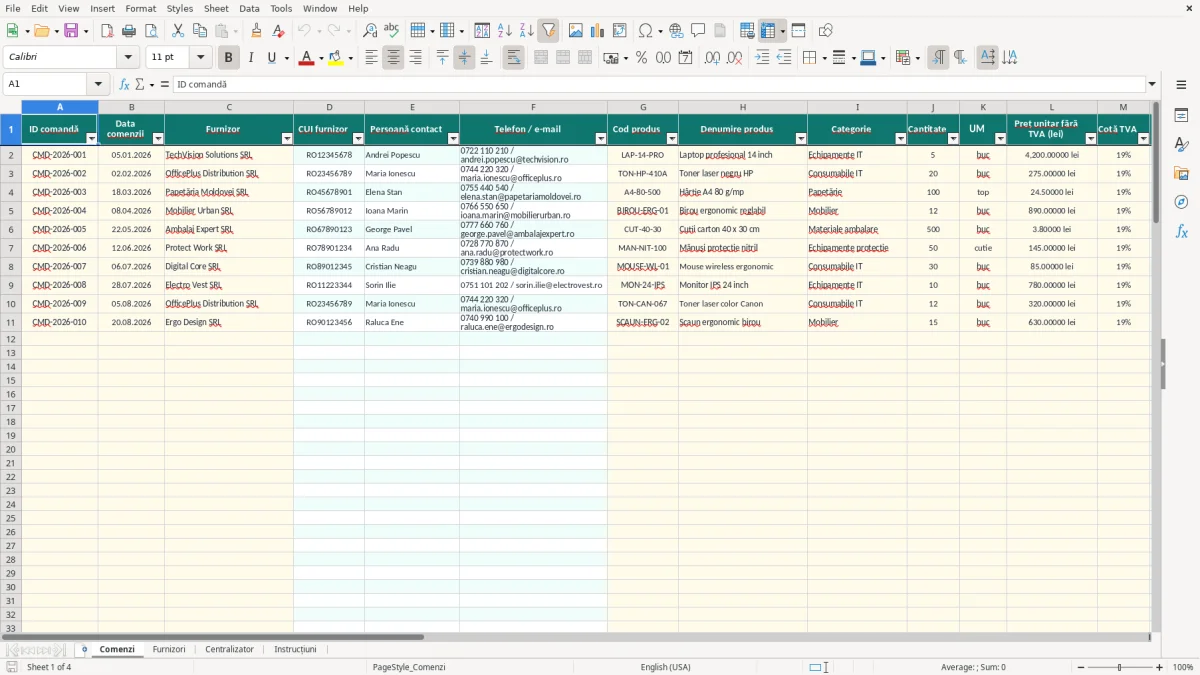The width and height of the screenshot is (1200, 675).
Task: Toggle Italic formatting
Action: (250, 58)
